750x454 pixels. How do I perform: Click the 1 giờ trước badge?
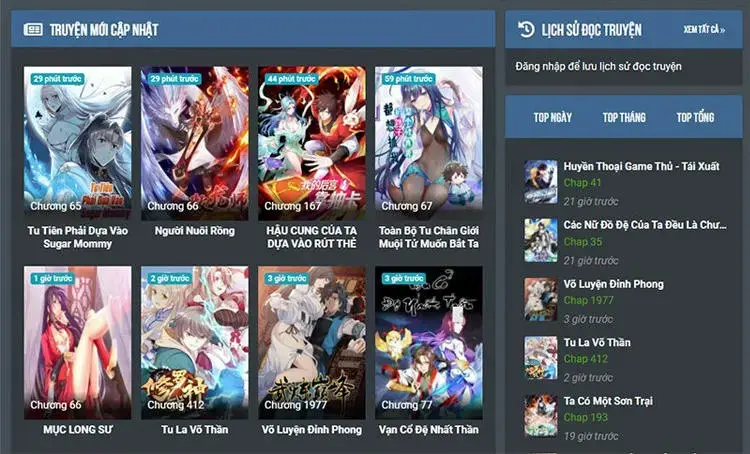pyautogui.click(x=52, y=278)
